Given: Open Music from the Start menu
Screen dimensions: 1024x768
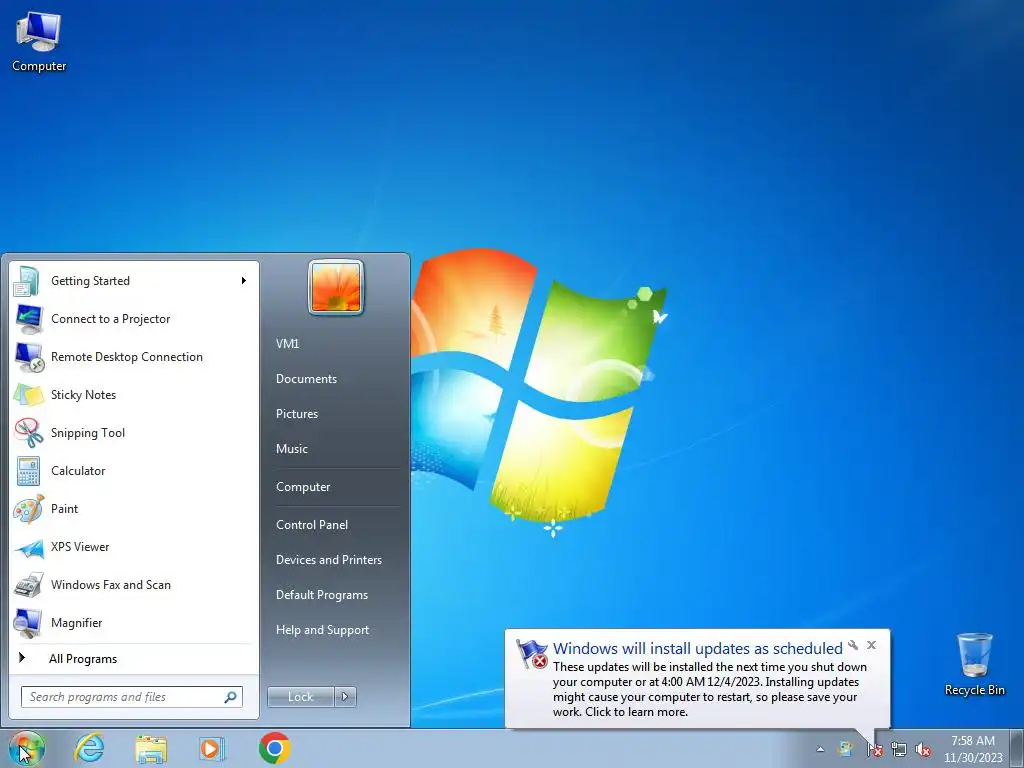Looking at the screenshot, I should [291, 449].
